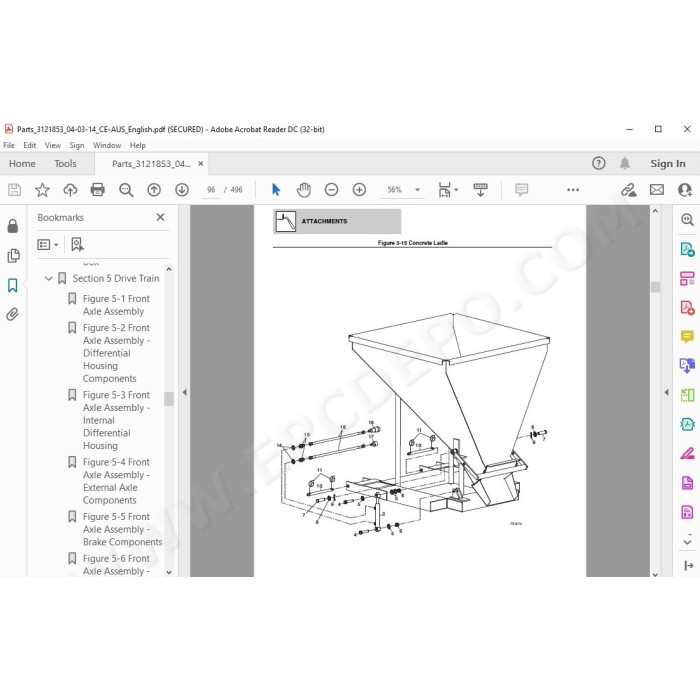
Task: Switch to the Tools tab
Action: 66,163
